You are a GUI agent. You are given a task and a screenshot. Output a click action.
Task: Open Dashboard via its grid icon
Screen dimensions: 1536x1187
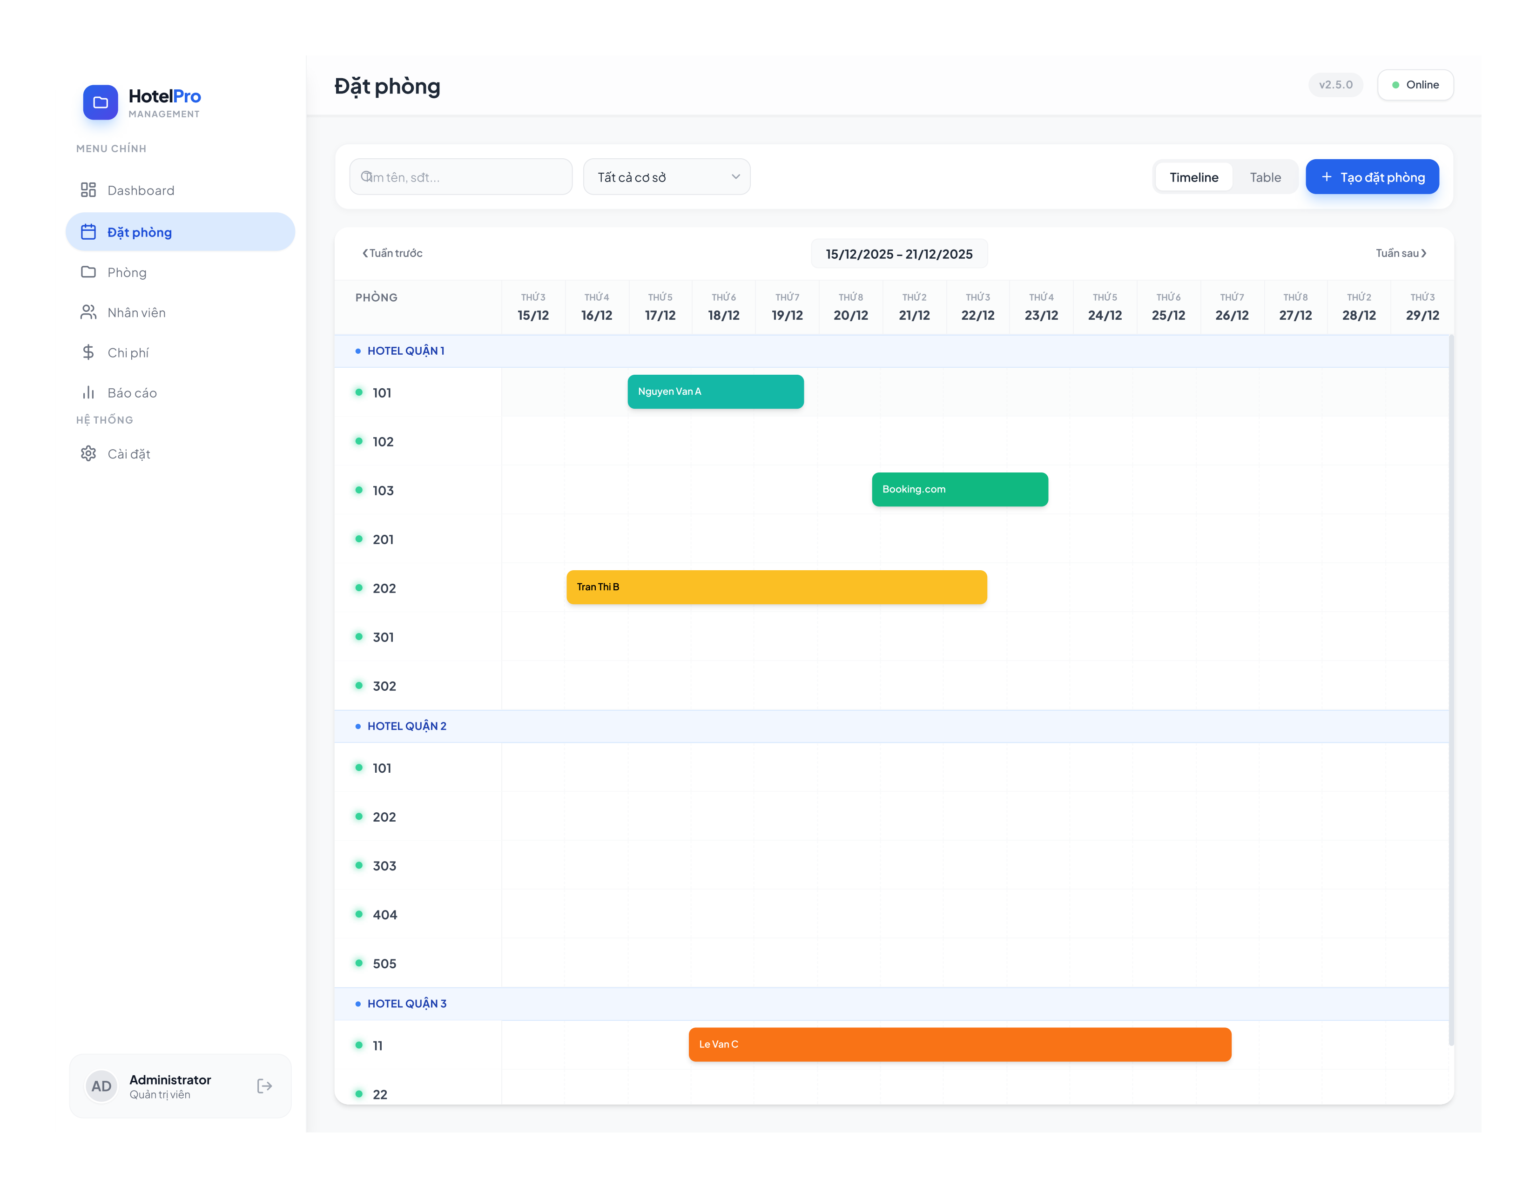(x=88, y=190)
